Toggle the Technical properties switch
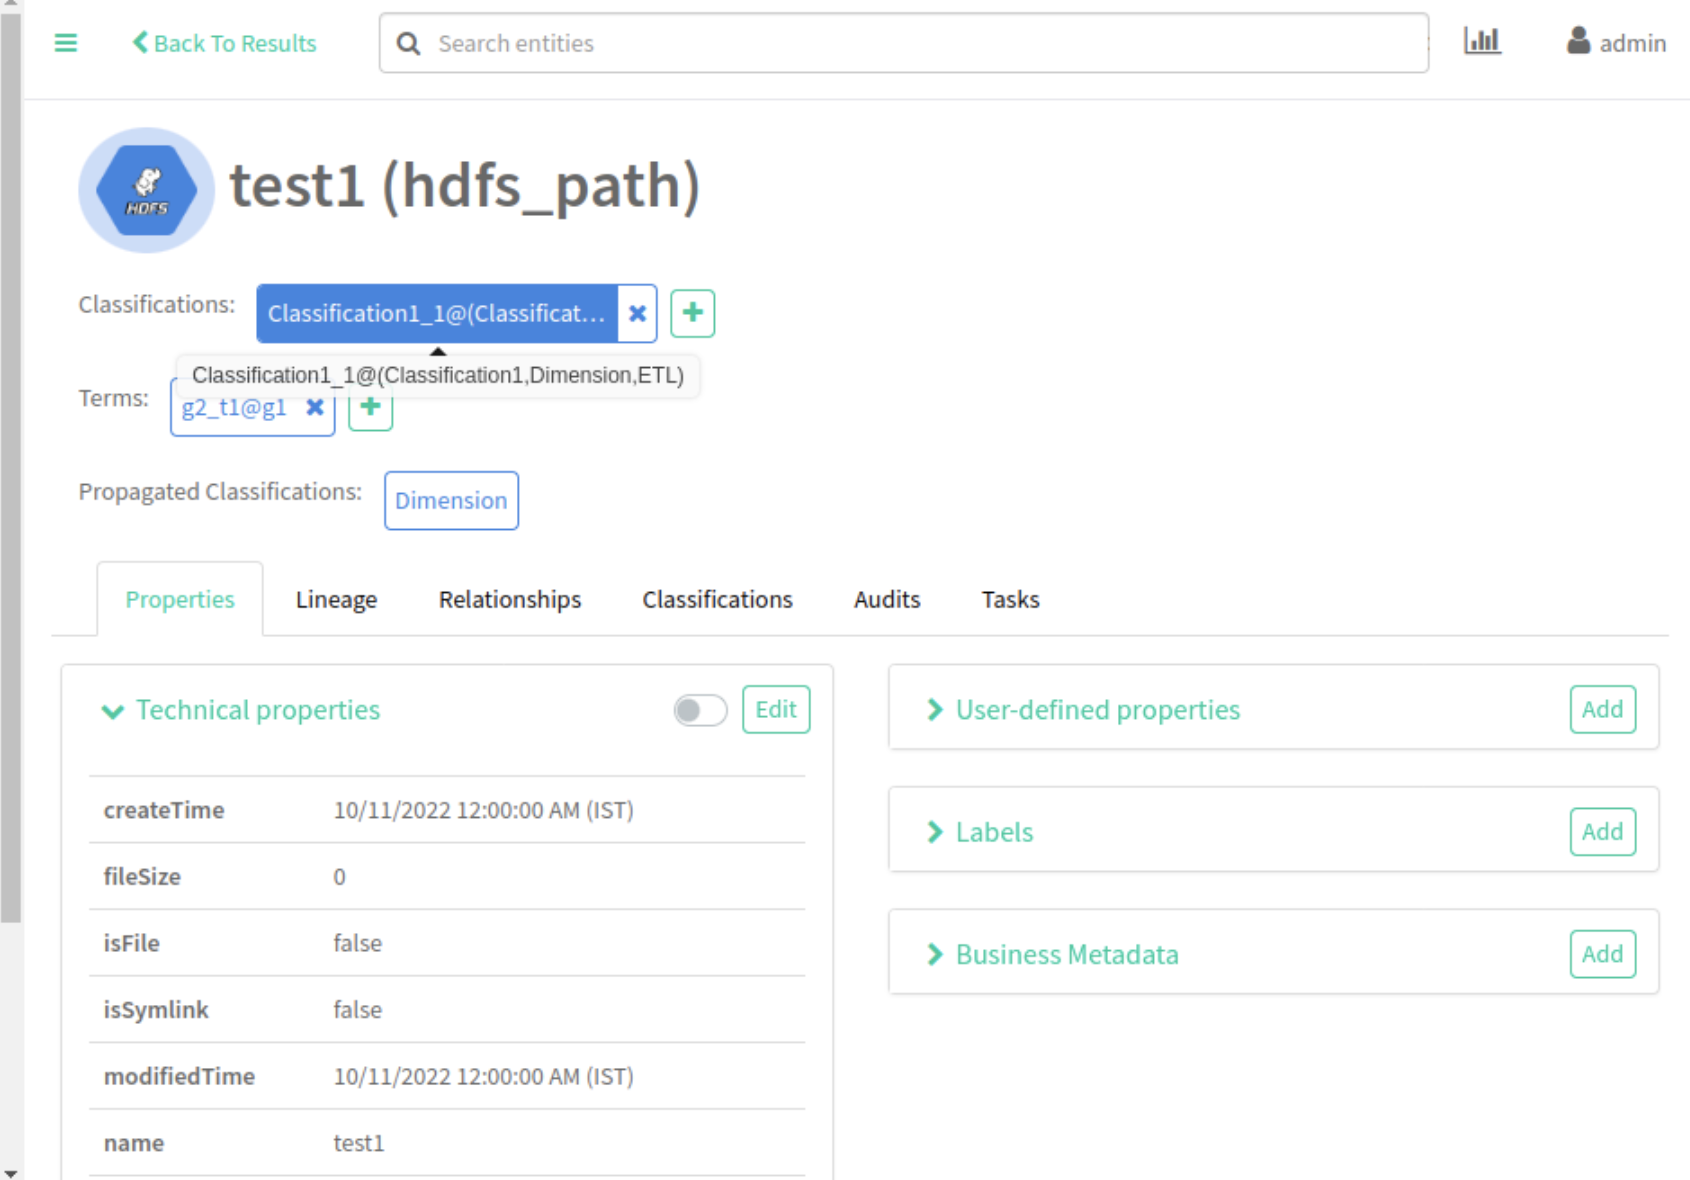The height and width of the screenshot is (1180, 1690). [700, 710]
